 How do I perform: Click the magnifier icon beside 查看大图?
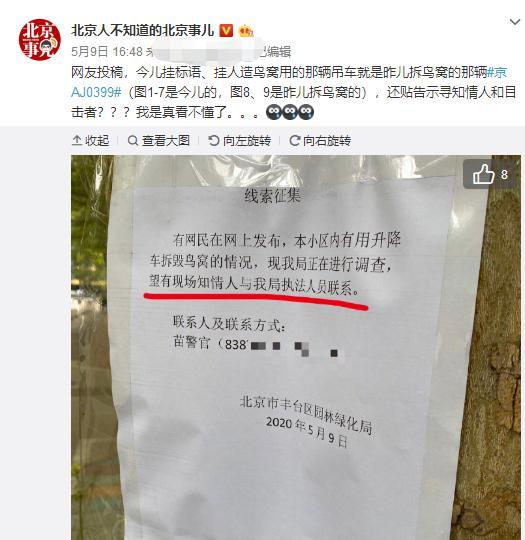133,141
